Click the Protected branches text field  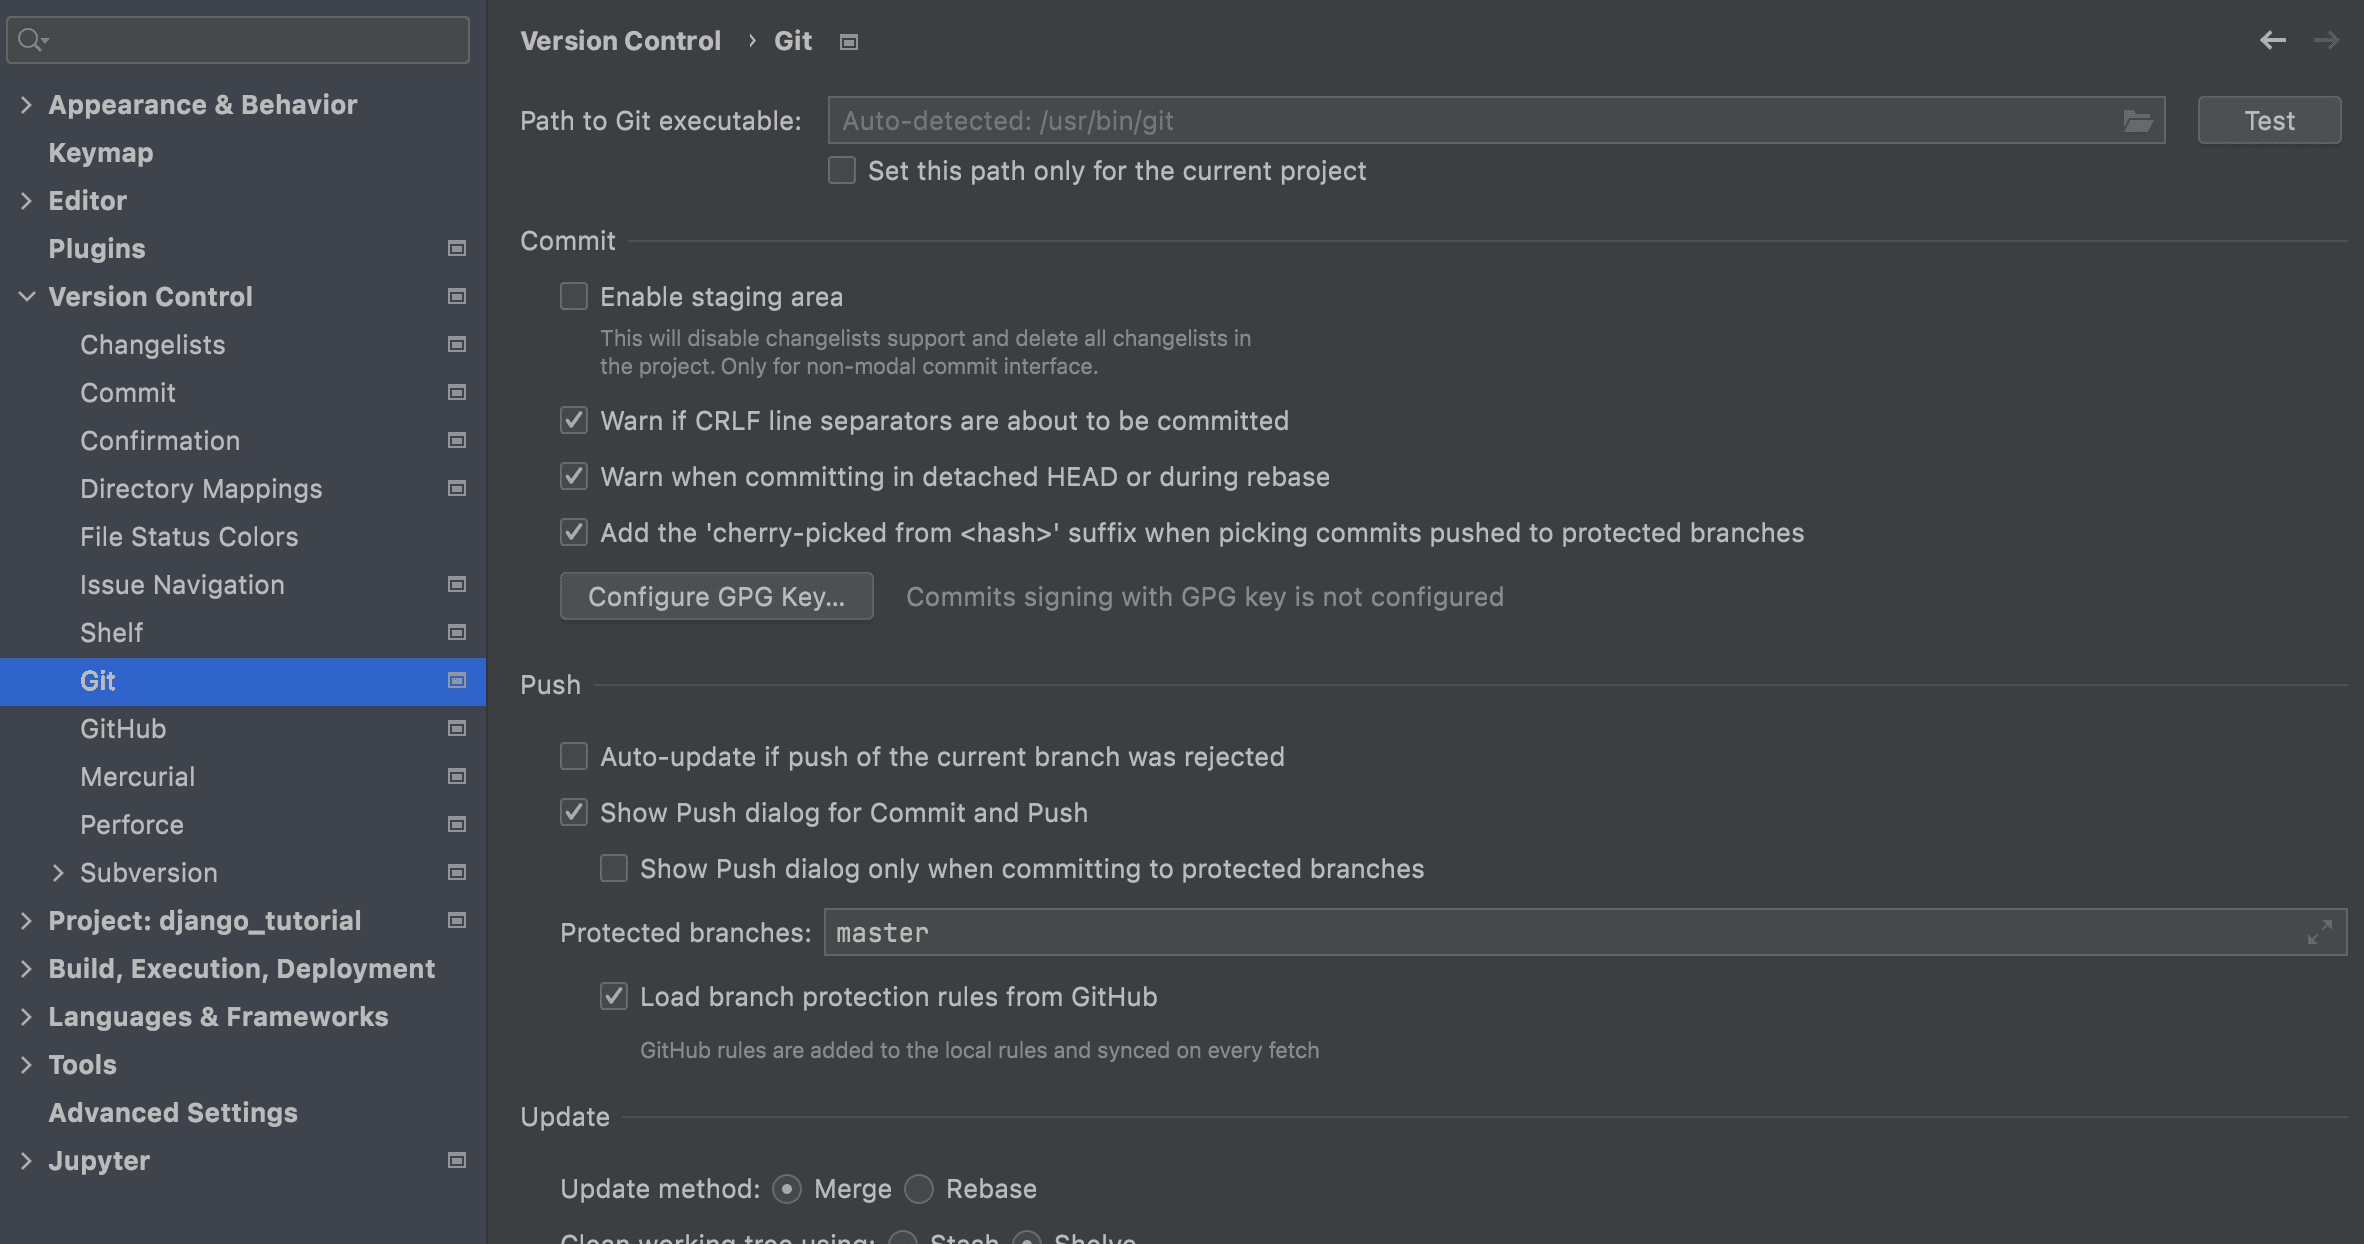(x=1585, y=932)
